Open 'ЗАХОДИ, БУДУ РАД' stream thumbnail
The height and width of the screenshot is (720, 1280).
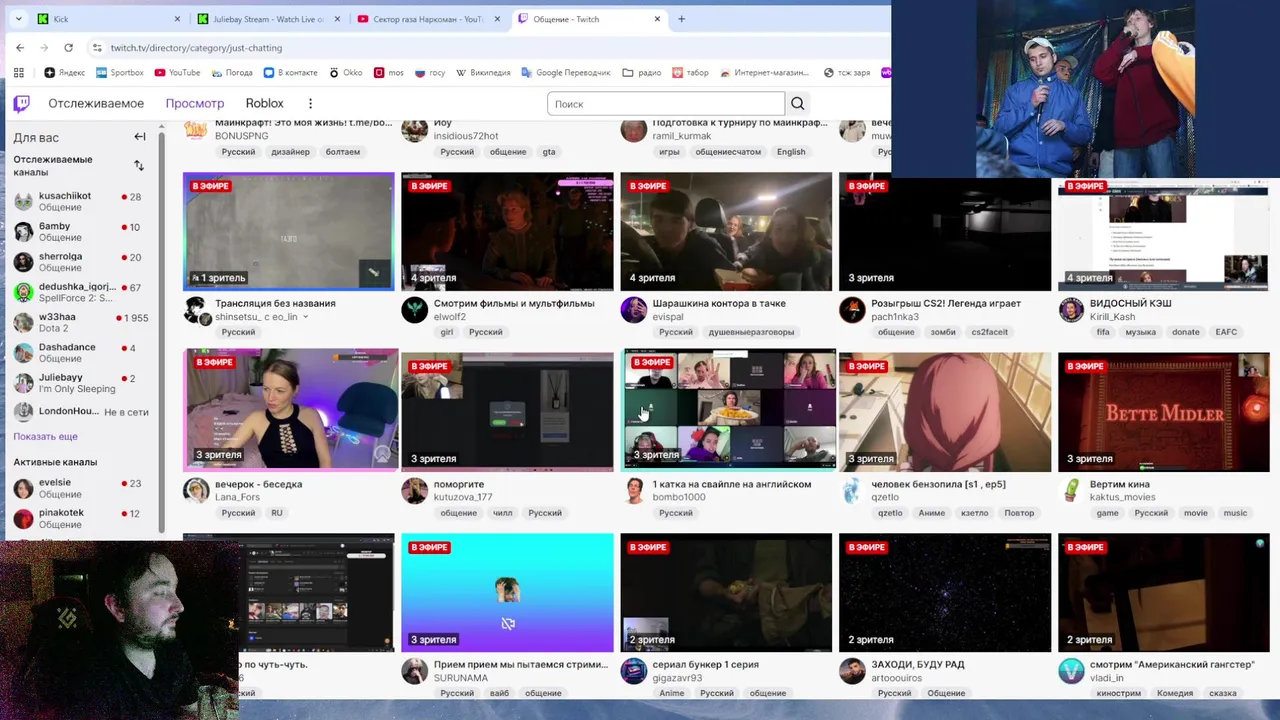click(x=945, y=593)
